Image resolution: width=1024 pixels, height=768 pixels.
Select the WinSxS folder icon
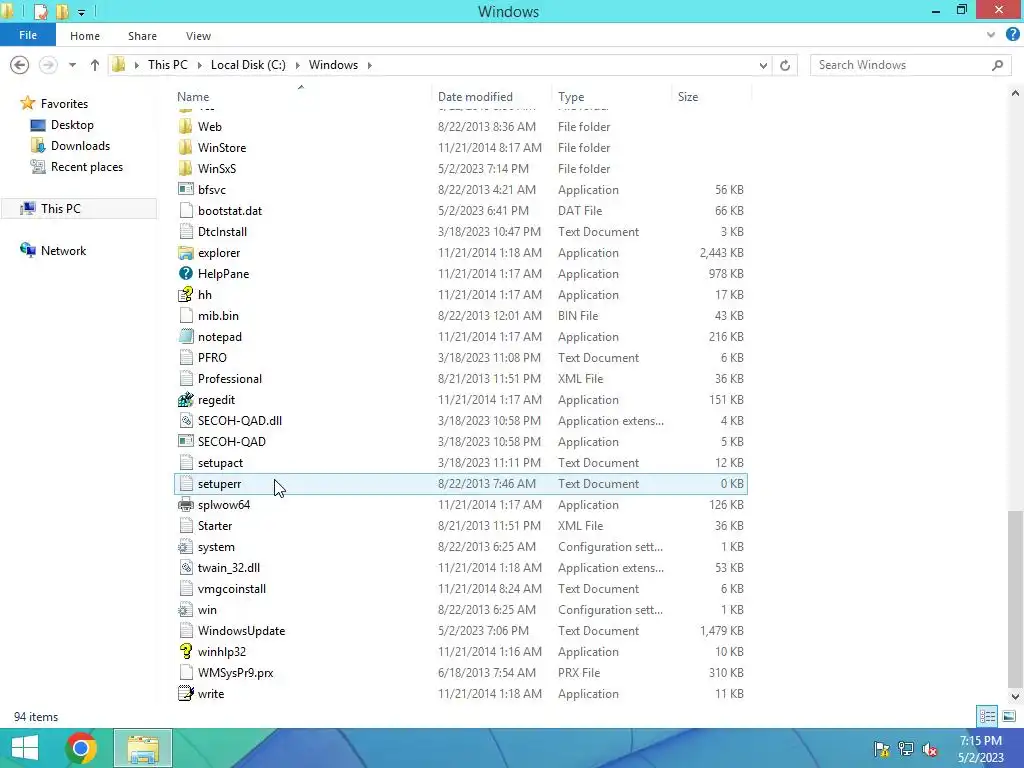coord(185,168)
